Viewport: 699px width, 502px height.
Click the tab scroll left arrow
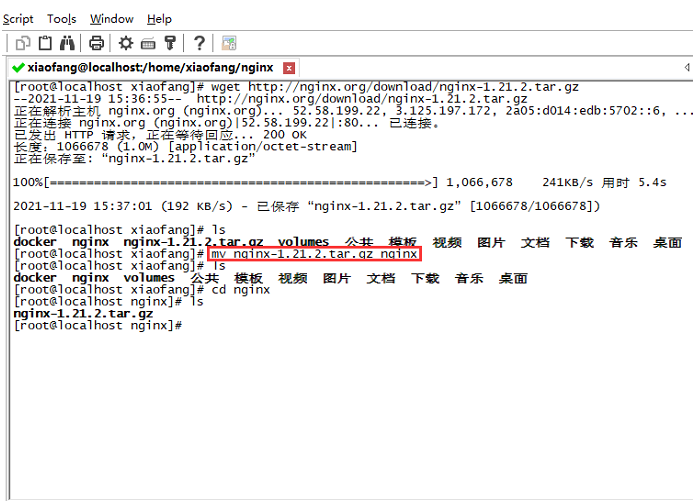point(687,67)
